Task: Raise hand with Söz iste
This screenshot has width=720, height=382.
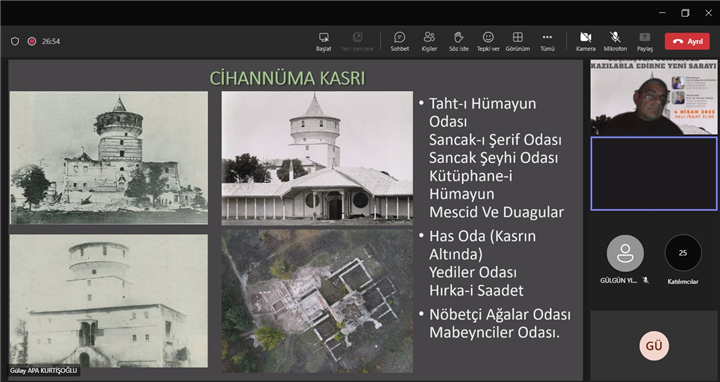Action: 459,41
